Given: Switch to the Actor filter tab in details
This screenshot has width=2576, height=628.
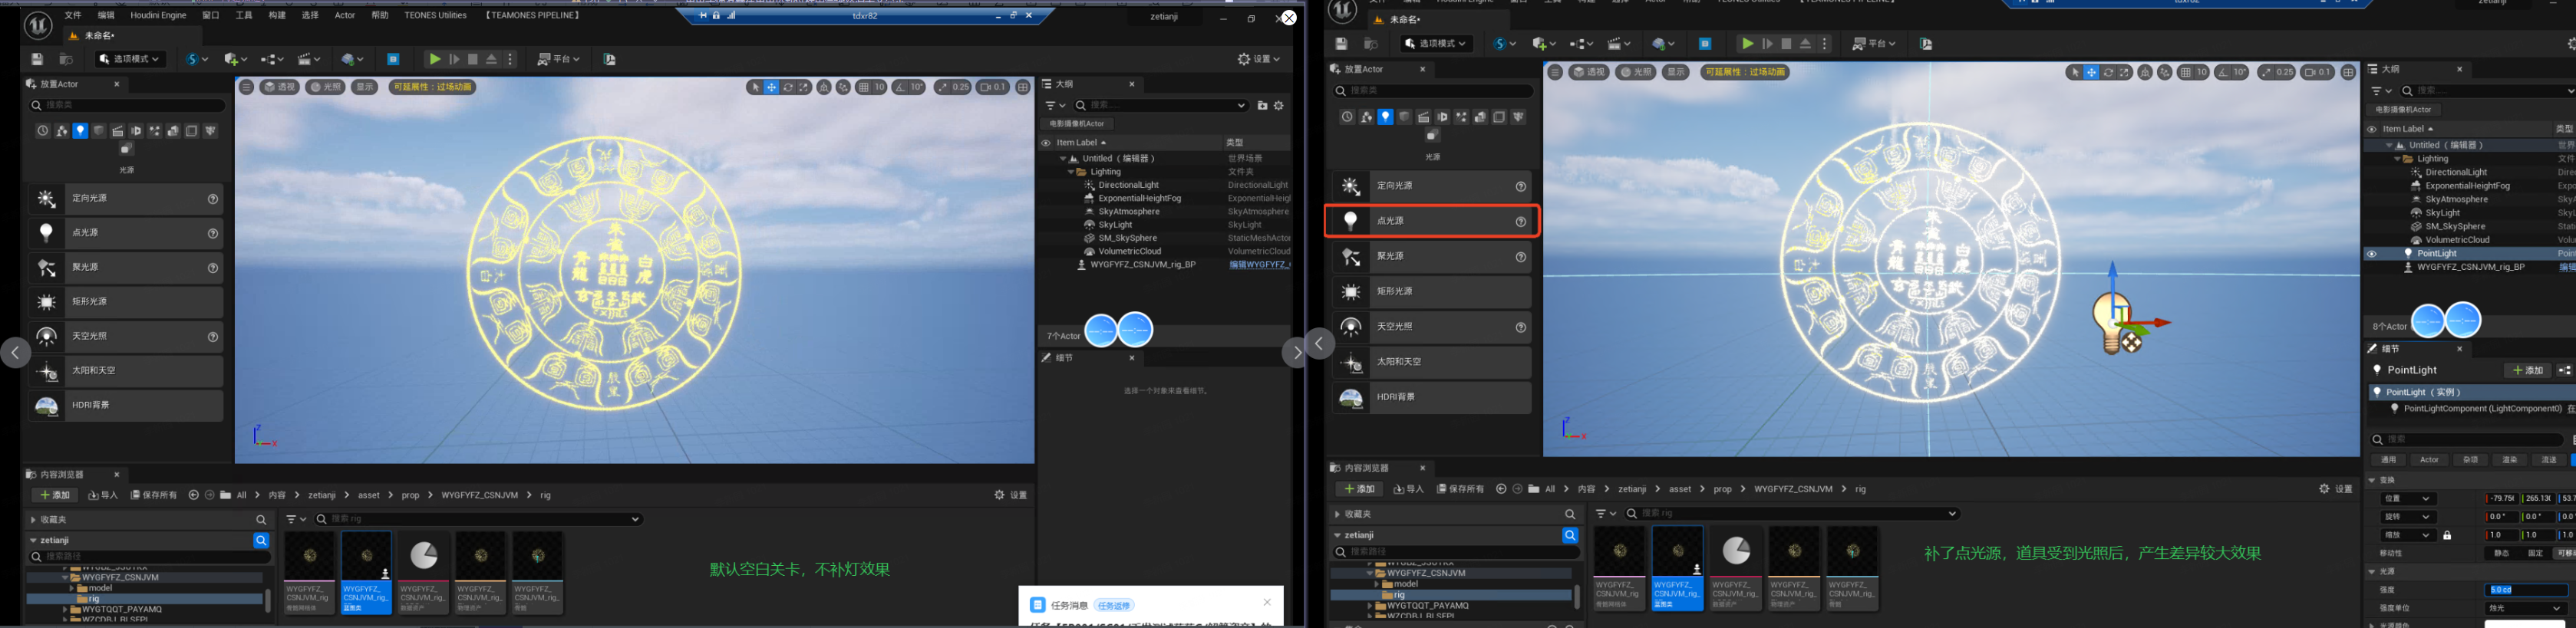Looking at the screenshot, I should 2429,460.
